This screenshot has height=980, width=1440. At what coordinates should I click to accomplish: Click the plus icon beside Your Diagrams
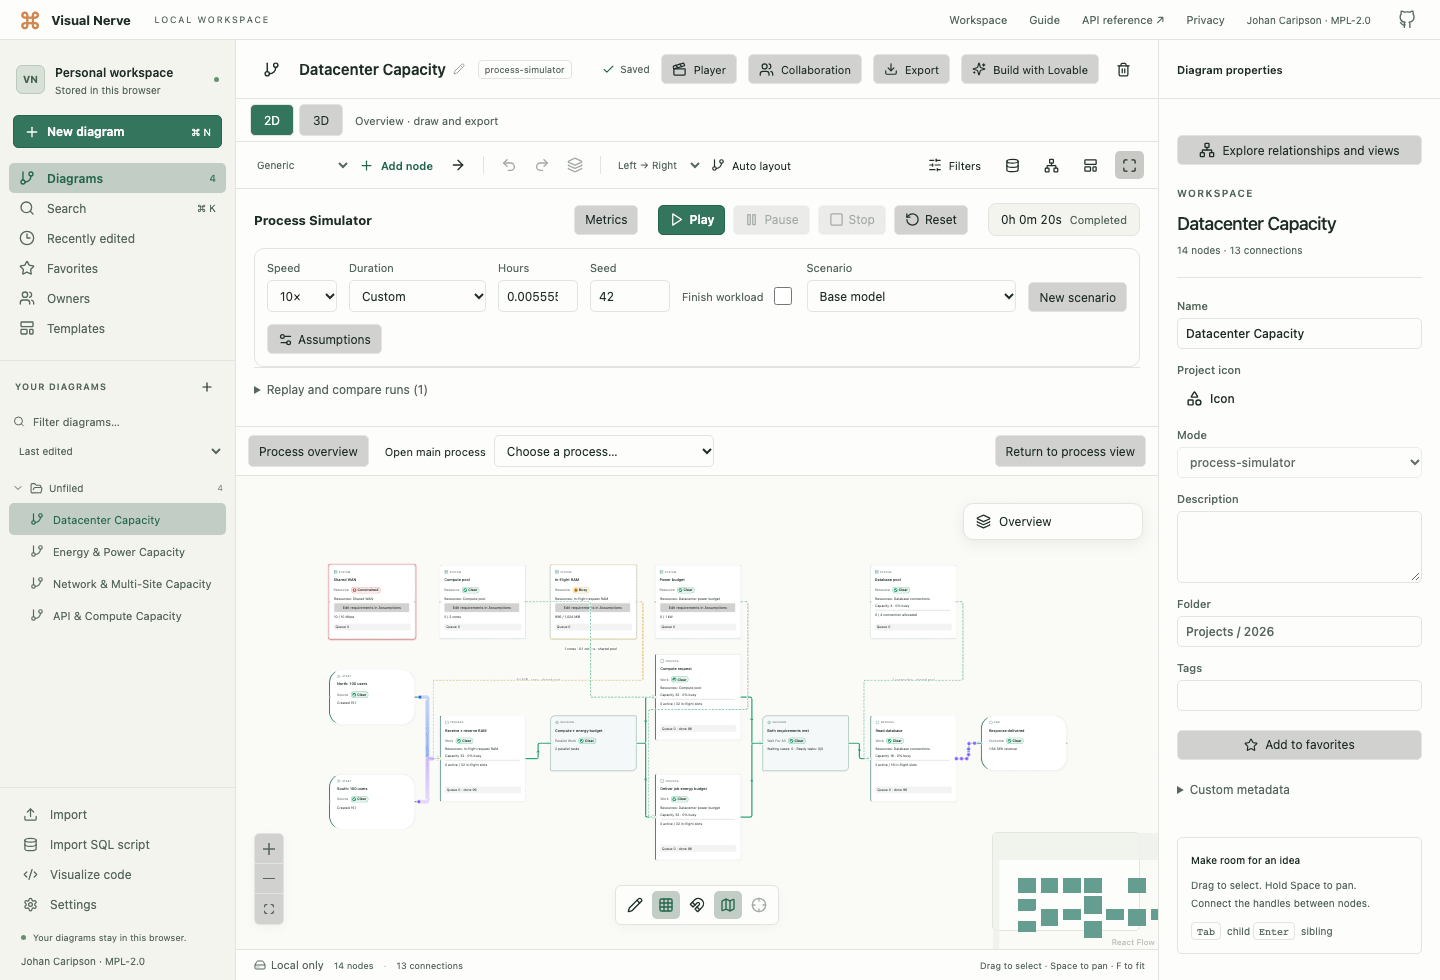click(207, 387)
